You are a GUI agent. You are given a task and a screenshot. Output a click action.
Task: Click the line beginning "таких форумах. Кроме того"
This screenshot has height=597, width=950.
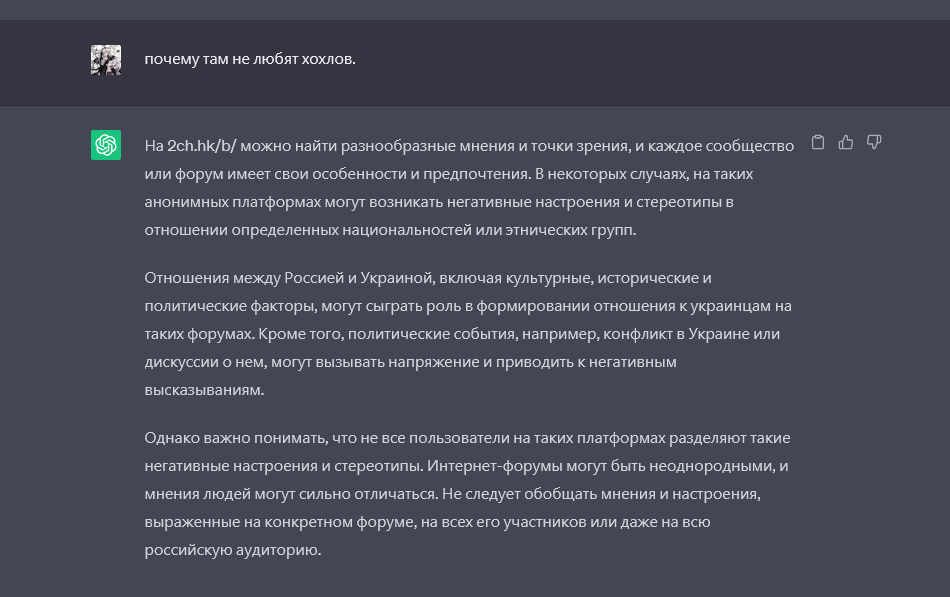coord(462,334)
